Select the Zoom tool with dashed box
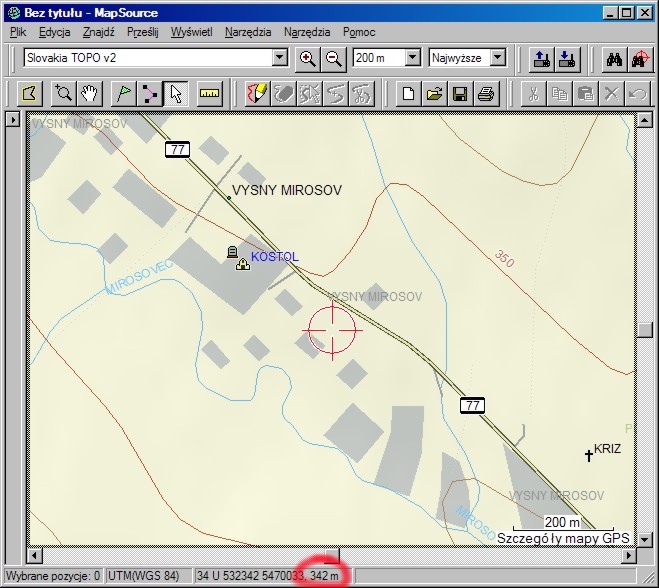 (x=63, y=93)
